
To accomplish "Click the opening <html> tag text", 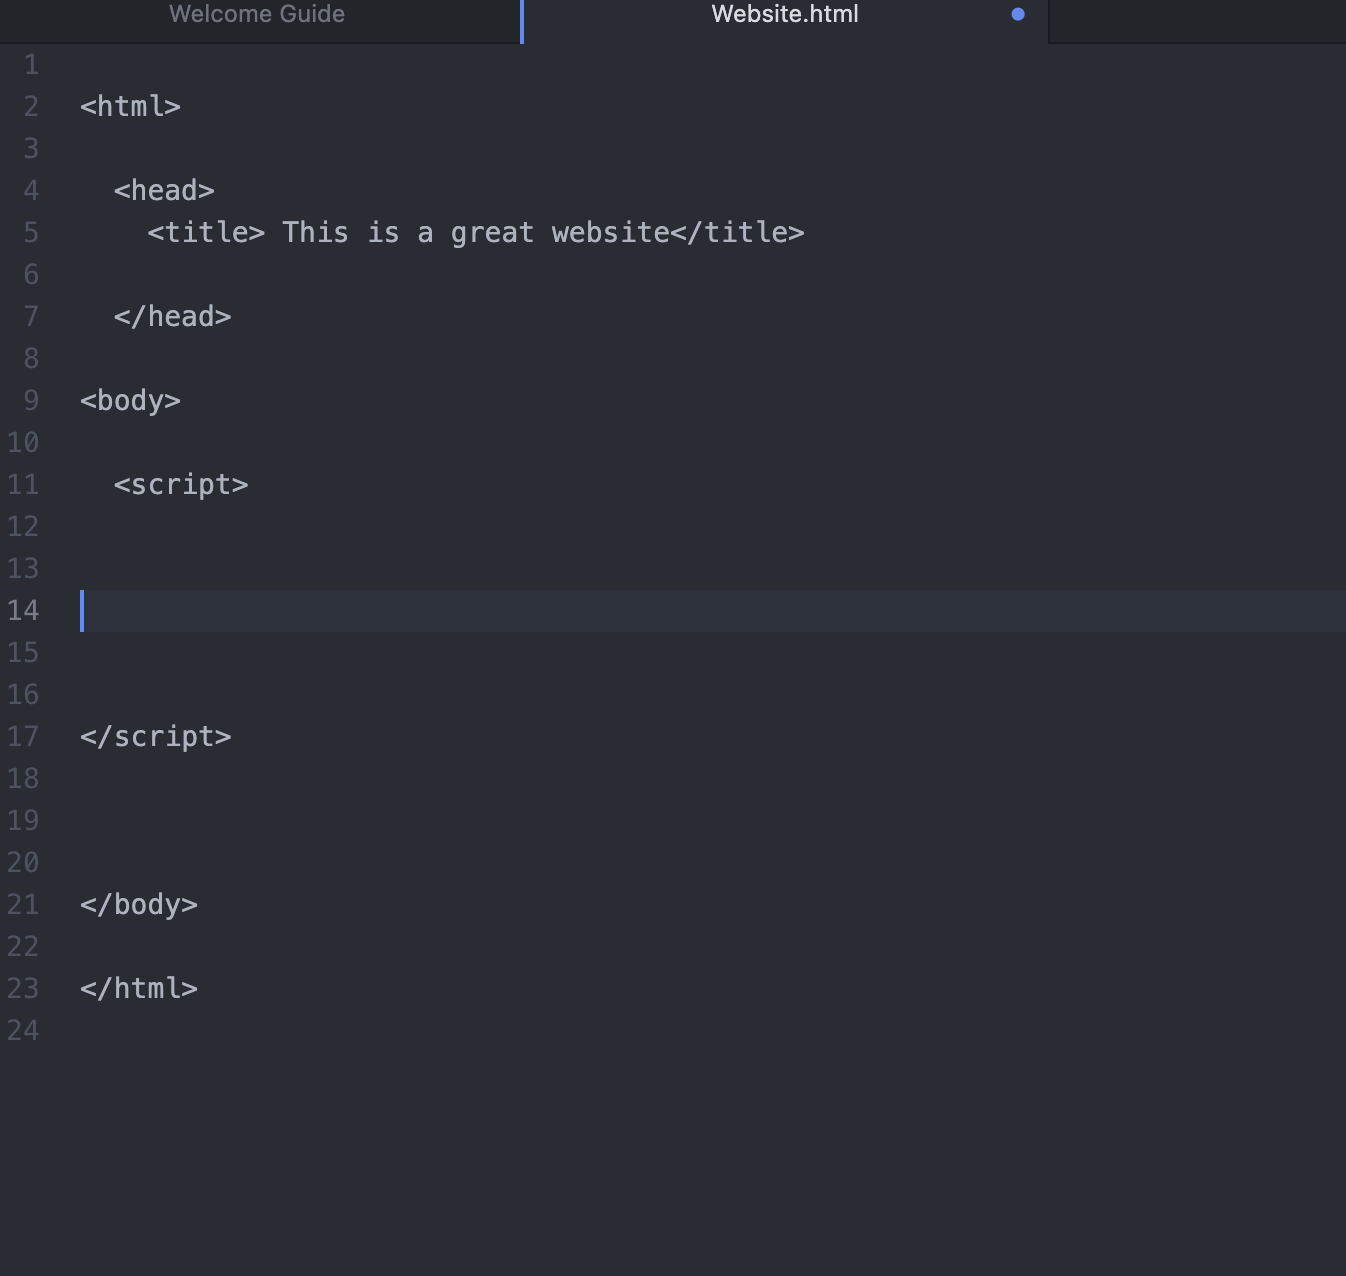I will coord(130,107).
